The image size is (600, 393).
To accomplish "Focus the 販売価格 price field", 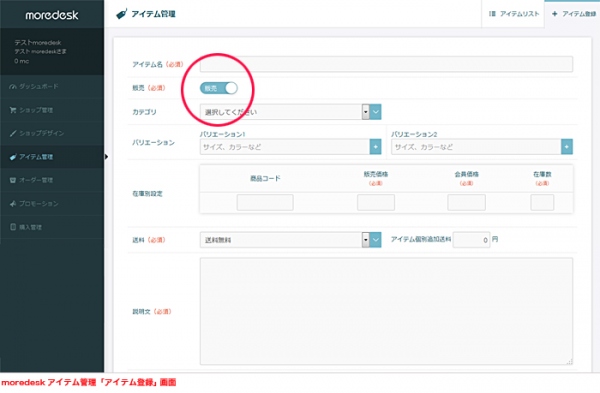I will click(x=376, y=202).
